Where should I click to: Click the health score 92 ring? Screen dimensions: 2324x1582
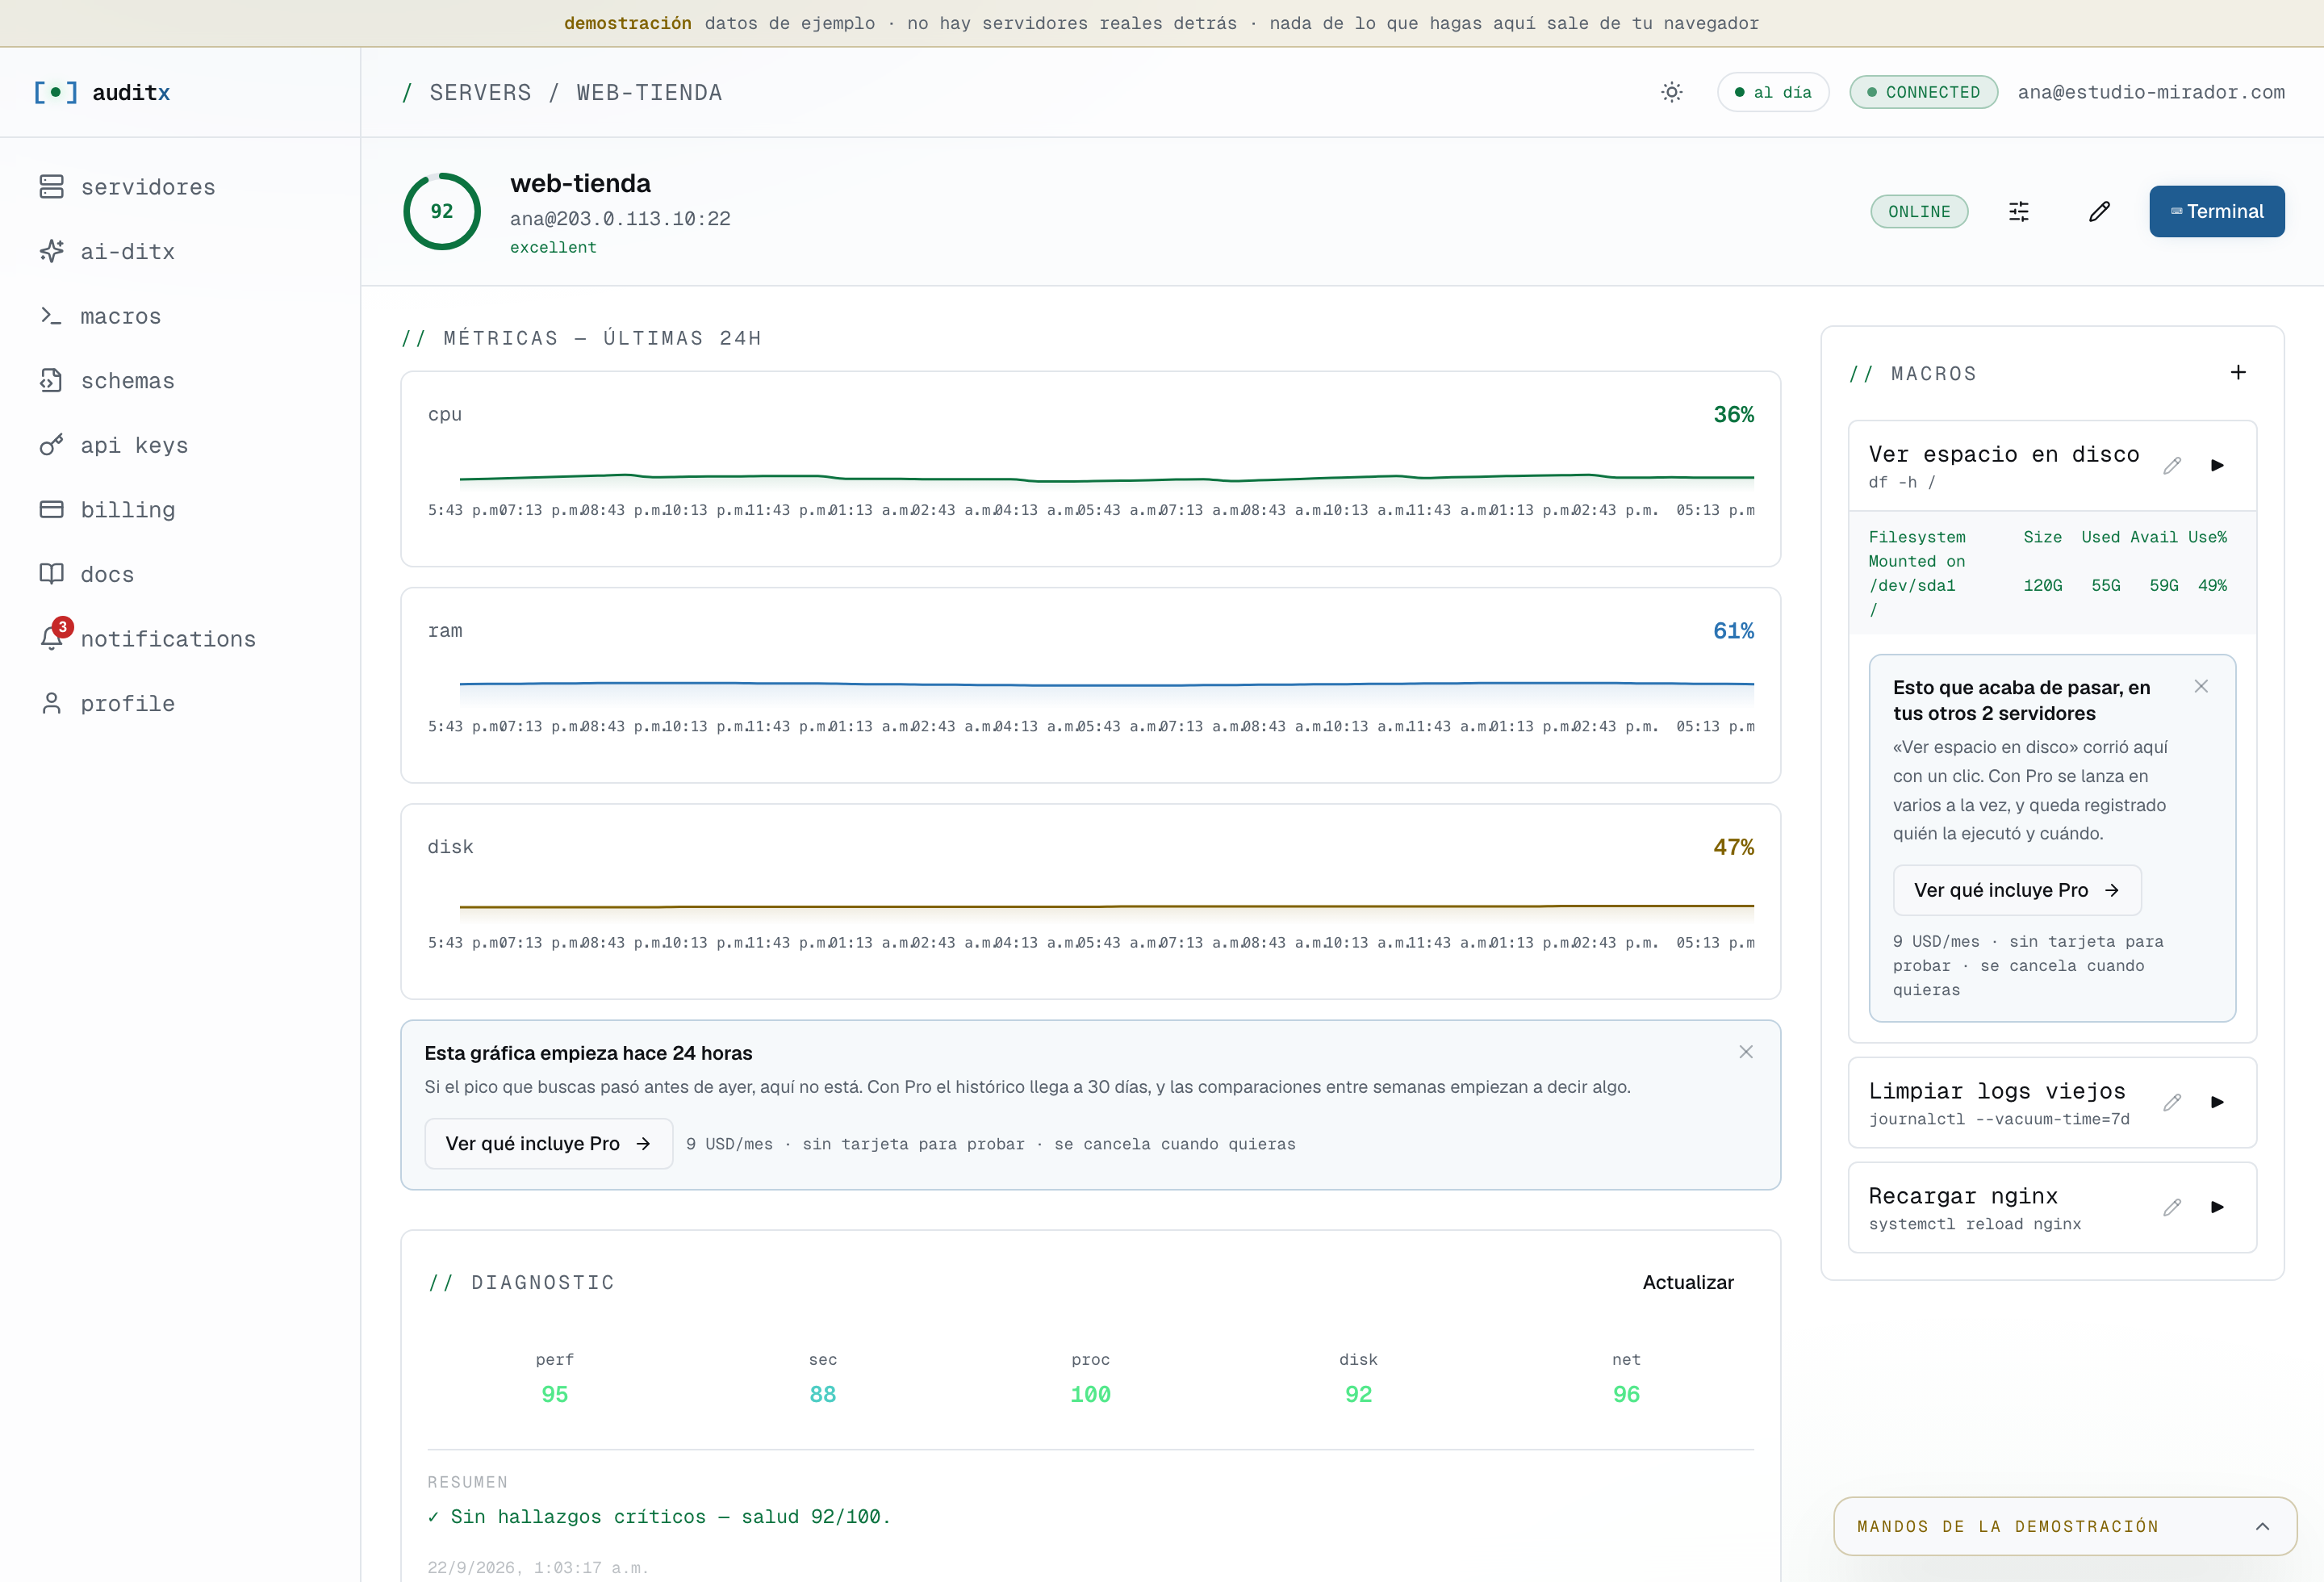pyautogui.click(x=442, y=211)
